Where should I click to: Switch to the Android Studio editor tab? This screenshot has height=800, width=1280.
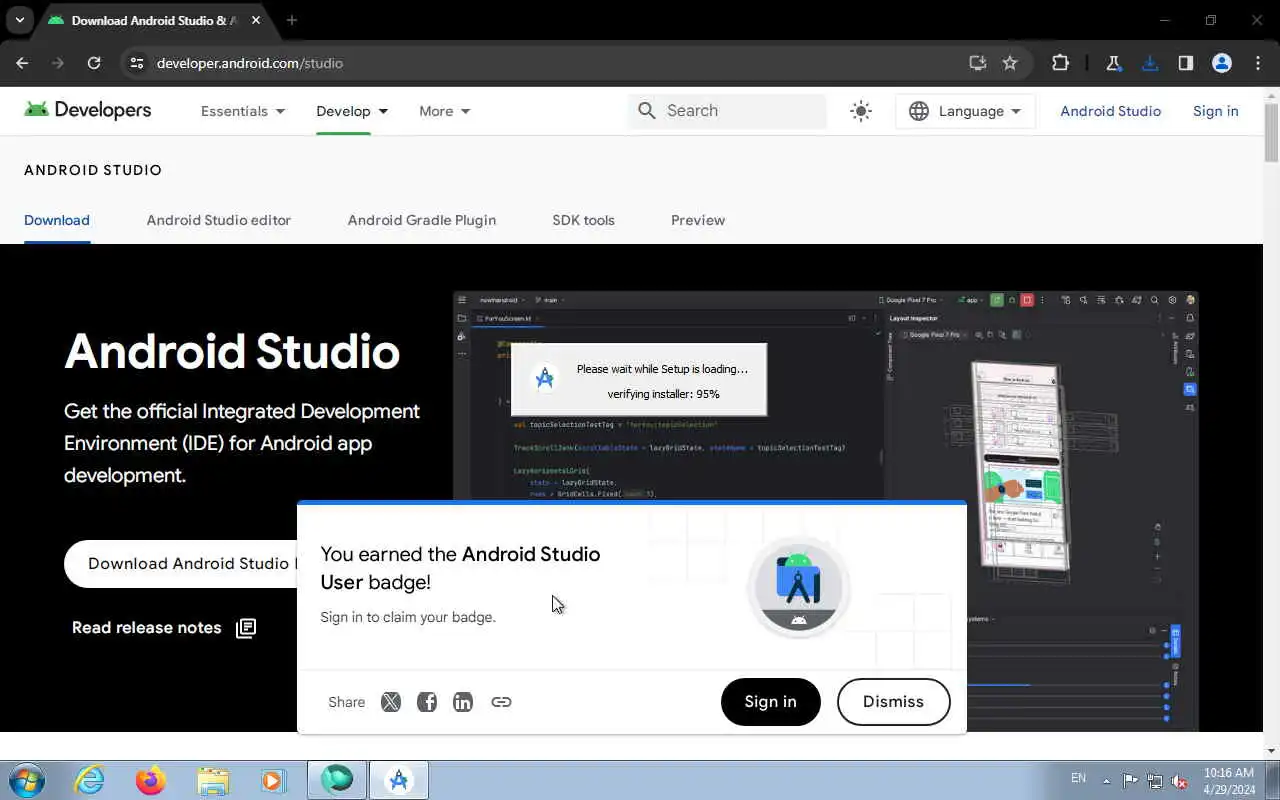click(219, 220)
